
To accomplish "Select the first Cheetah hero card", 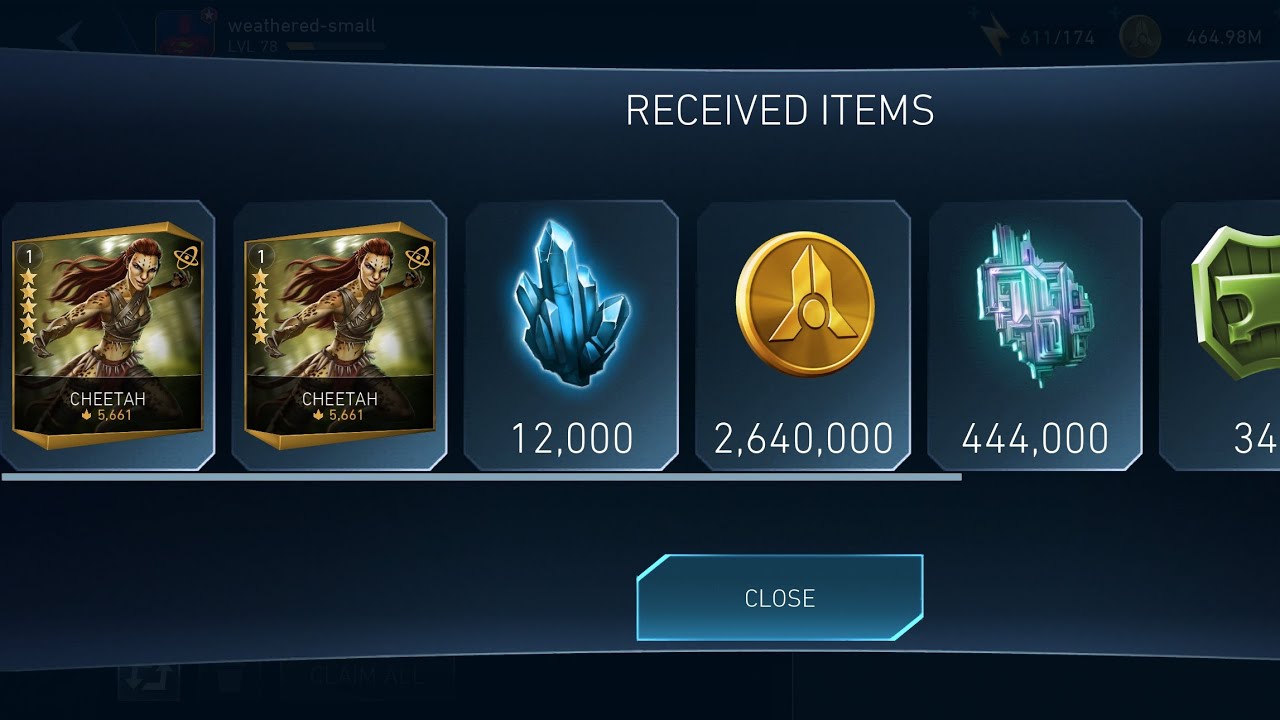I will [x=107, y=336].
